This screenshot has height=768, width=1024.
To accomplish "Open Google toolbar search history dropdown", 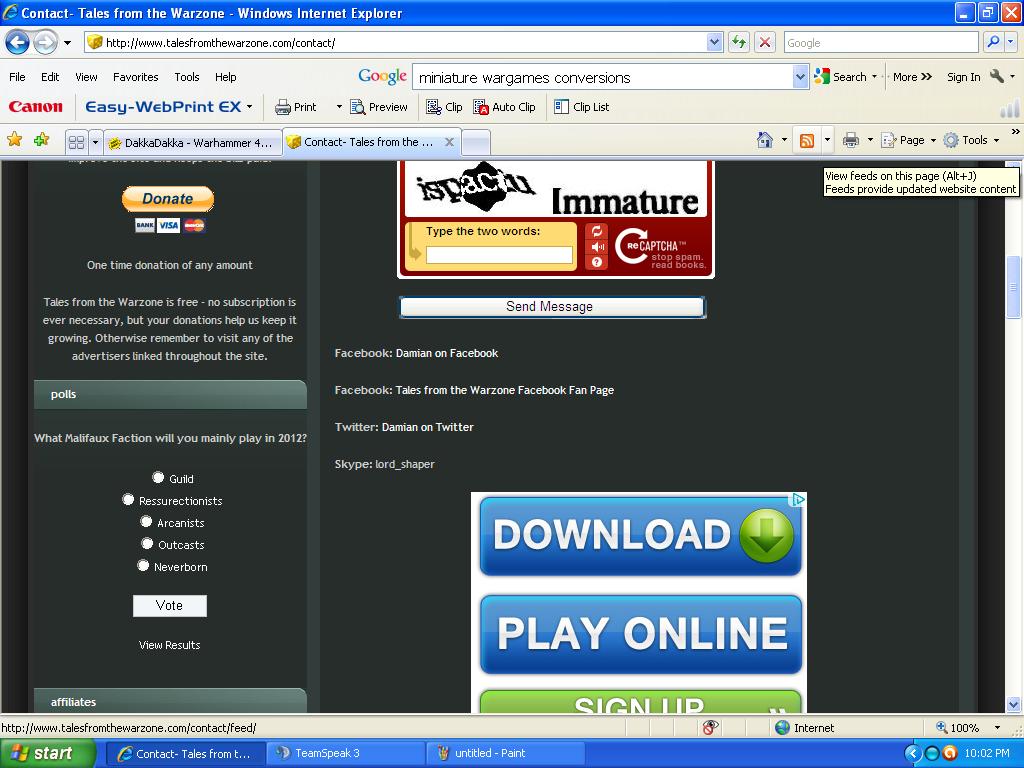I will click(800, 77).
